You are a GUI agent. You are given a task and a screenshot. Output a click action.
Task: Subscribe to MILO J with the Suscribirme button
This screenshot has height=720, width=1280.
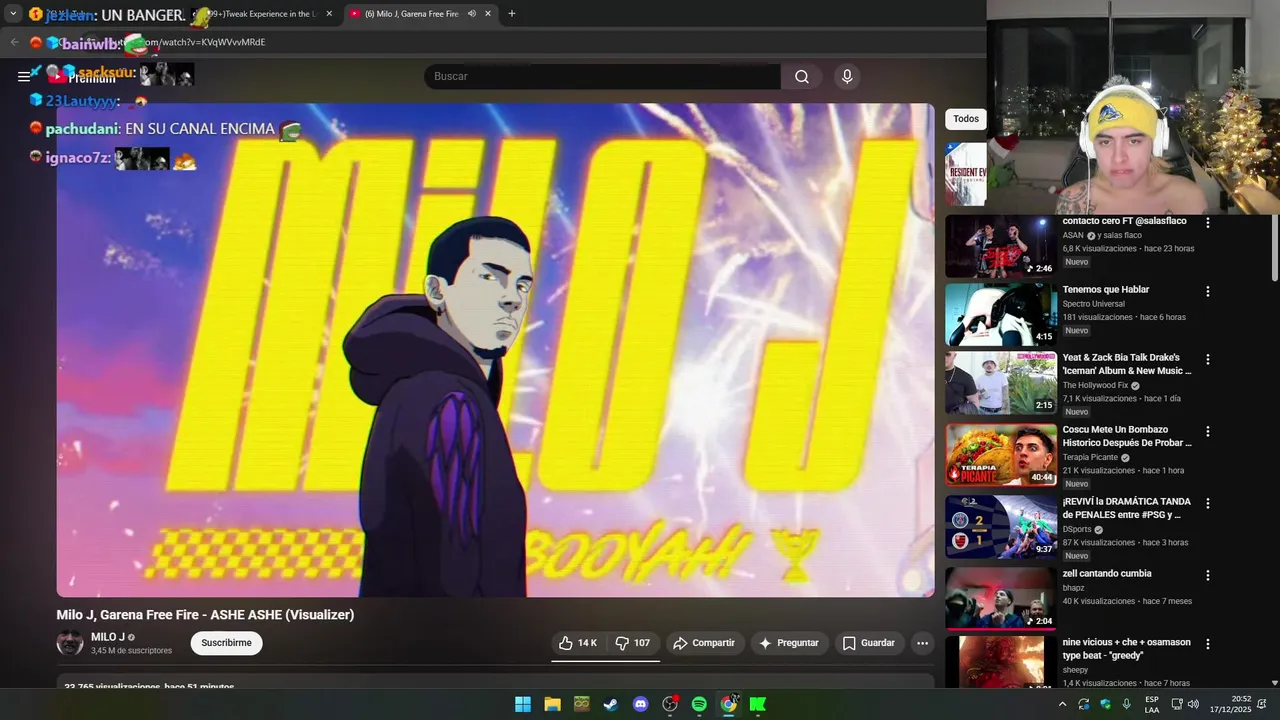click(227, 643)
